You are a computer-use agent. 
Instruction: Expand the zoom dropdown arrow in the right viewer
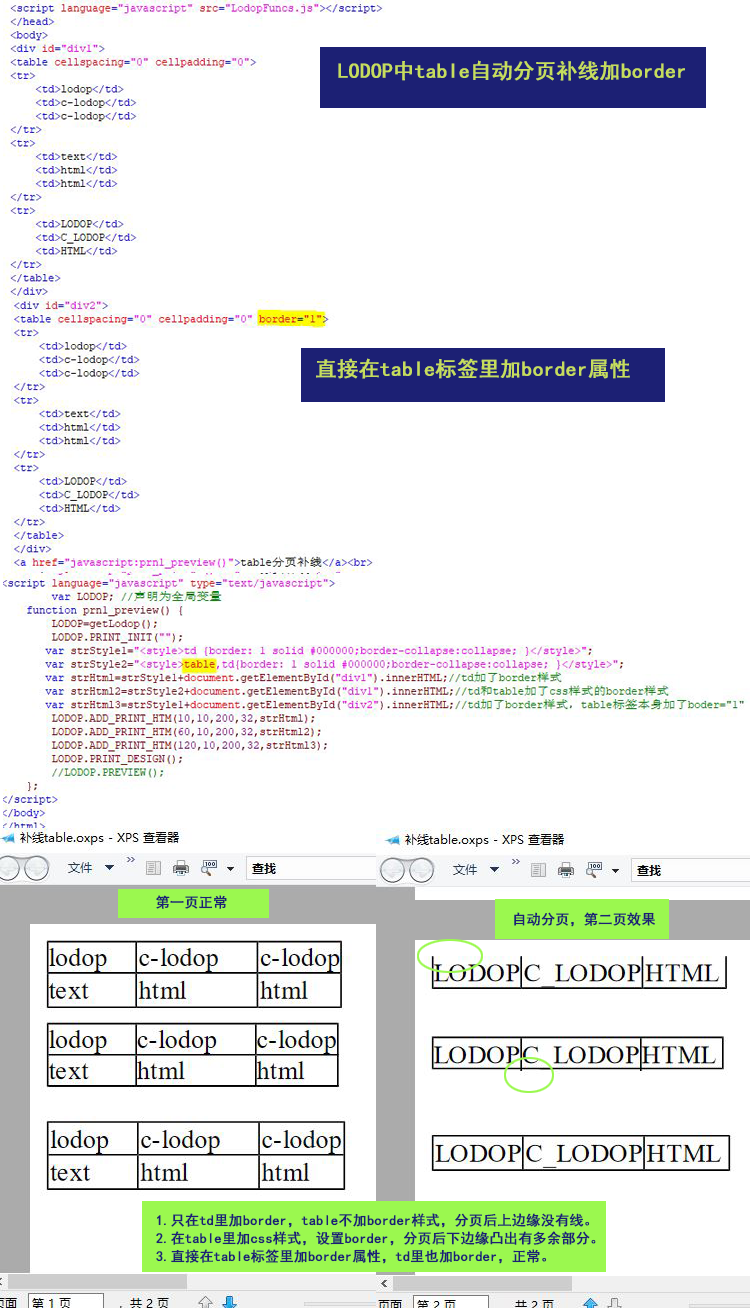616,871
